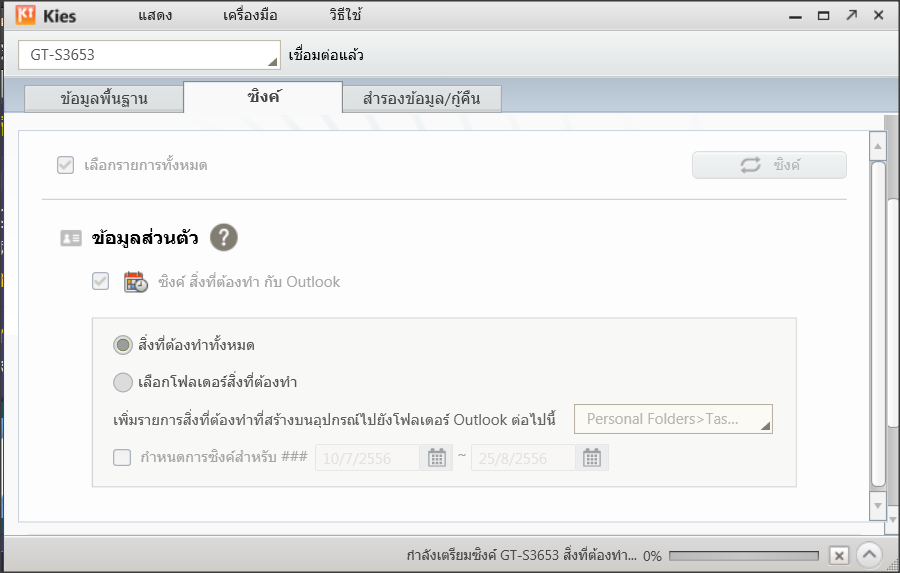Enable the กำหนดการซิงค์สำหรับ checkbox
The image size is (900, 573).
[122, 458]
